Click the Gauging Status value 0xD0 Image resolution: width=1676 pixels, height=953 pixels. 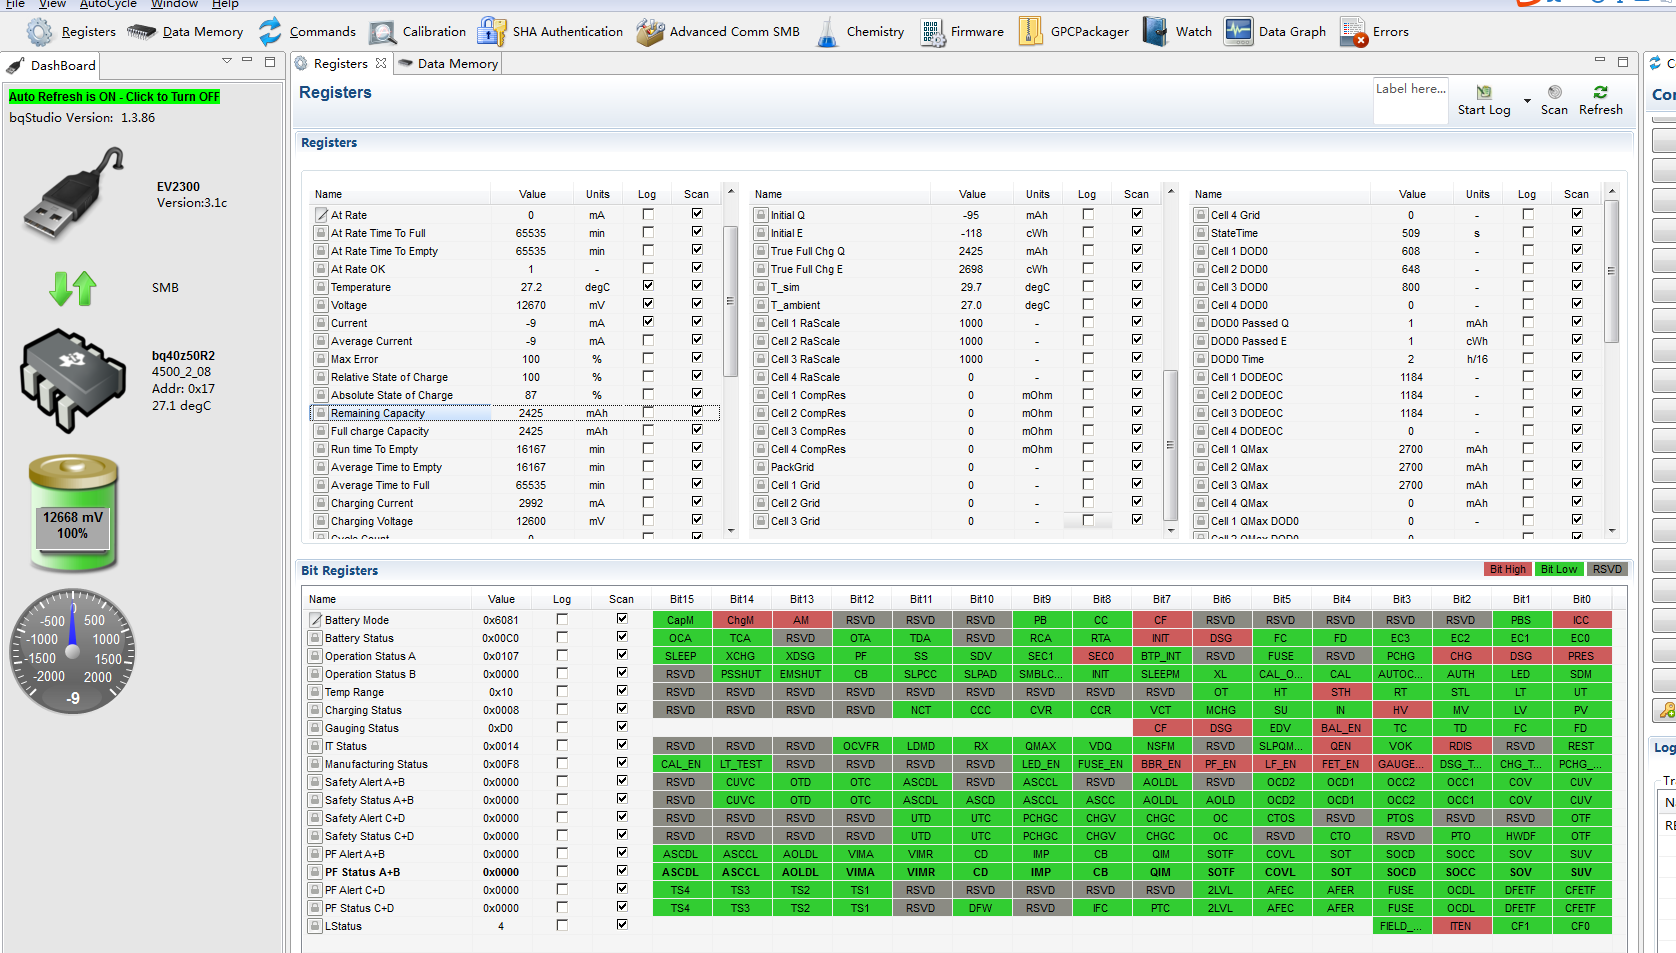500,728
